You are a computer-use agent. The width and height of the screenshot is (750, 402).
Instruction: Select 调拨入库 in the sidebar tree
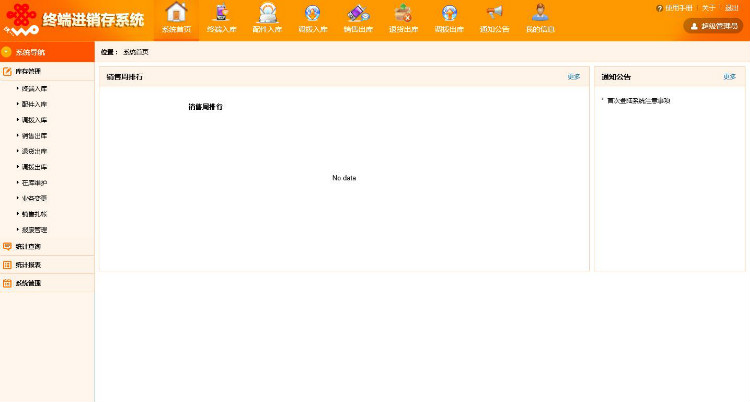tap(34, 120)
